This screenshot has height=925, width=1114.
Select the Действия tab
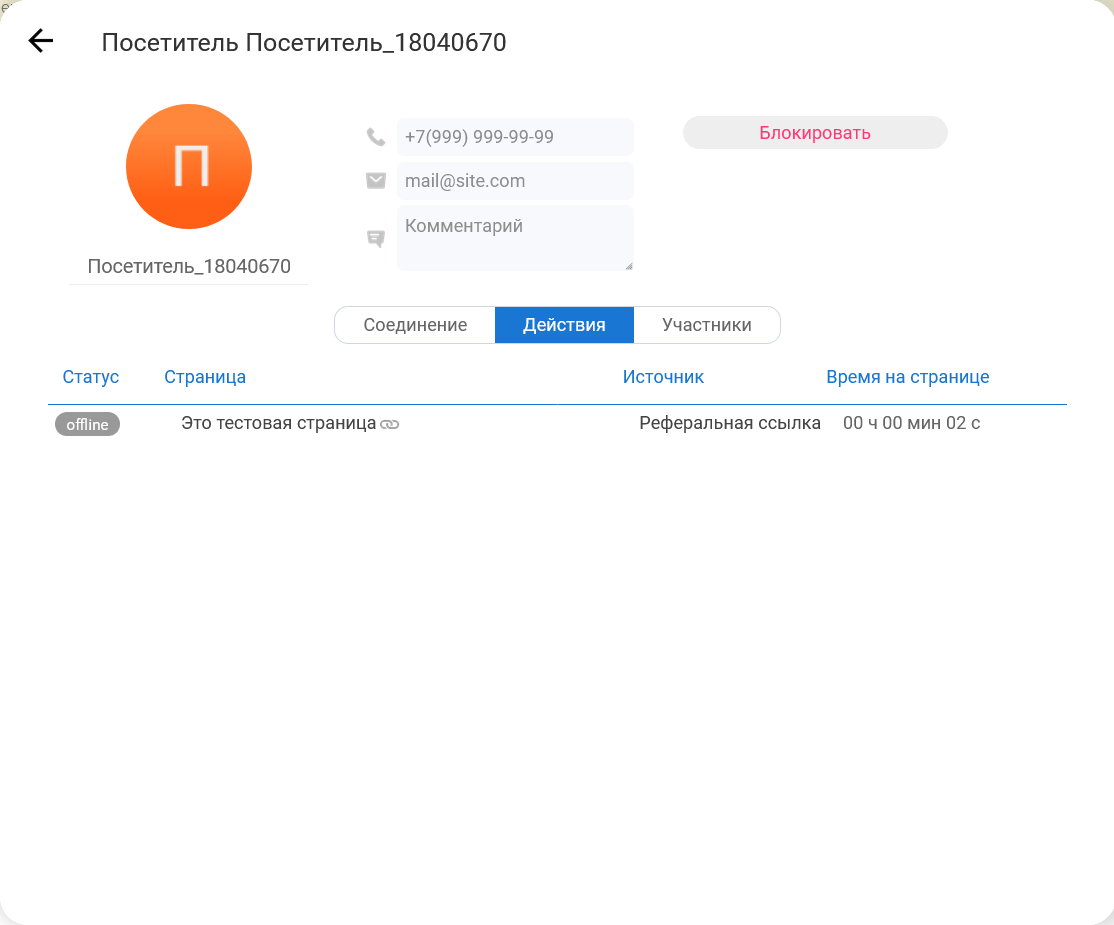pyautogui.click(x=564, y=325)
